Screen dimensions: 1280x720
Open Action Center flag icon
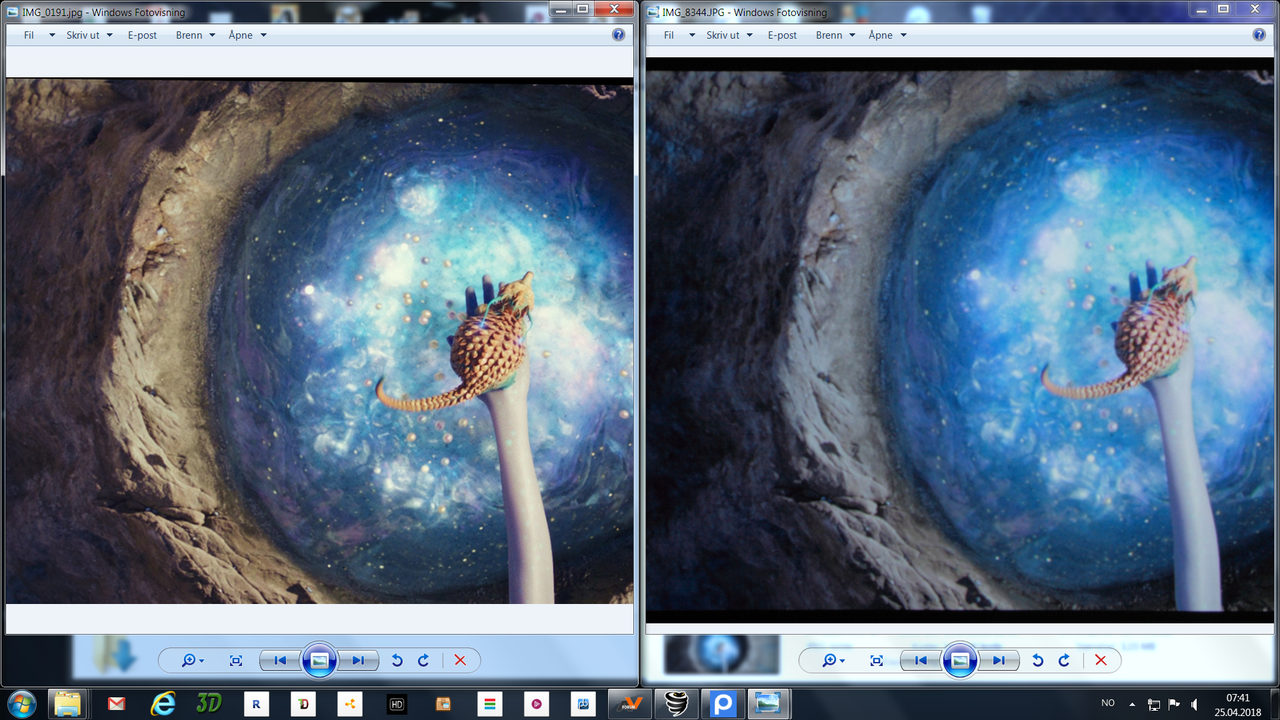1174,703
